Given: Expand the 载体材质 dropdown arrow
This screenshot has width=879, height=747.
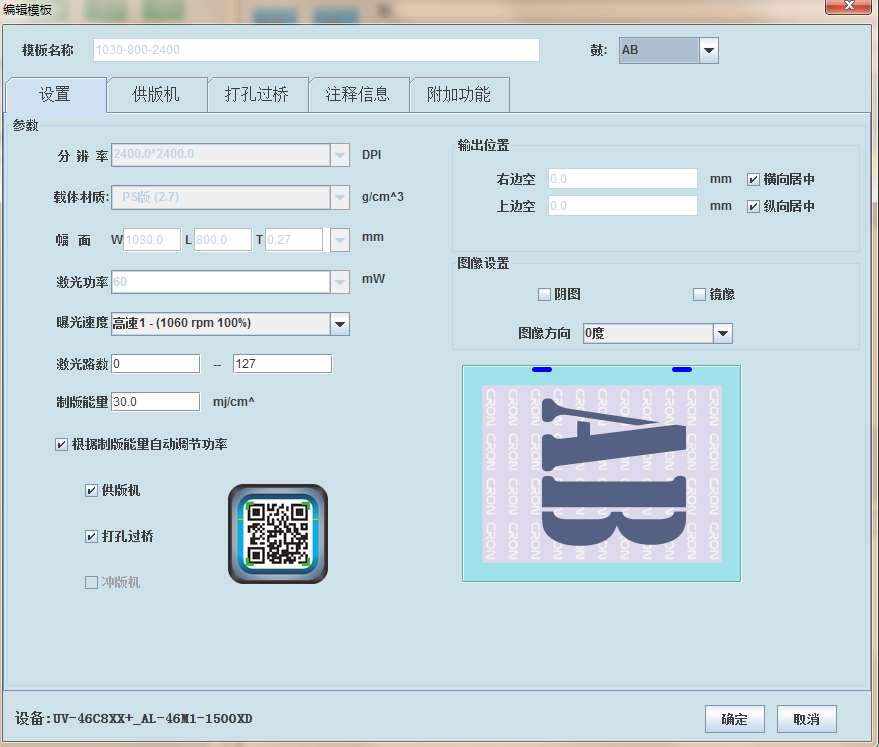Looking at the screenshot, I should tap(340, 197).
